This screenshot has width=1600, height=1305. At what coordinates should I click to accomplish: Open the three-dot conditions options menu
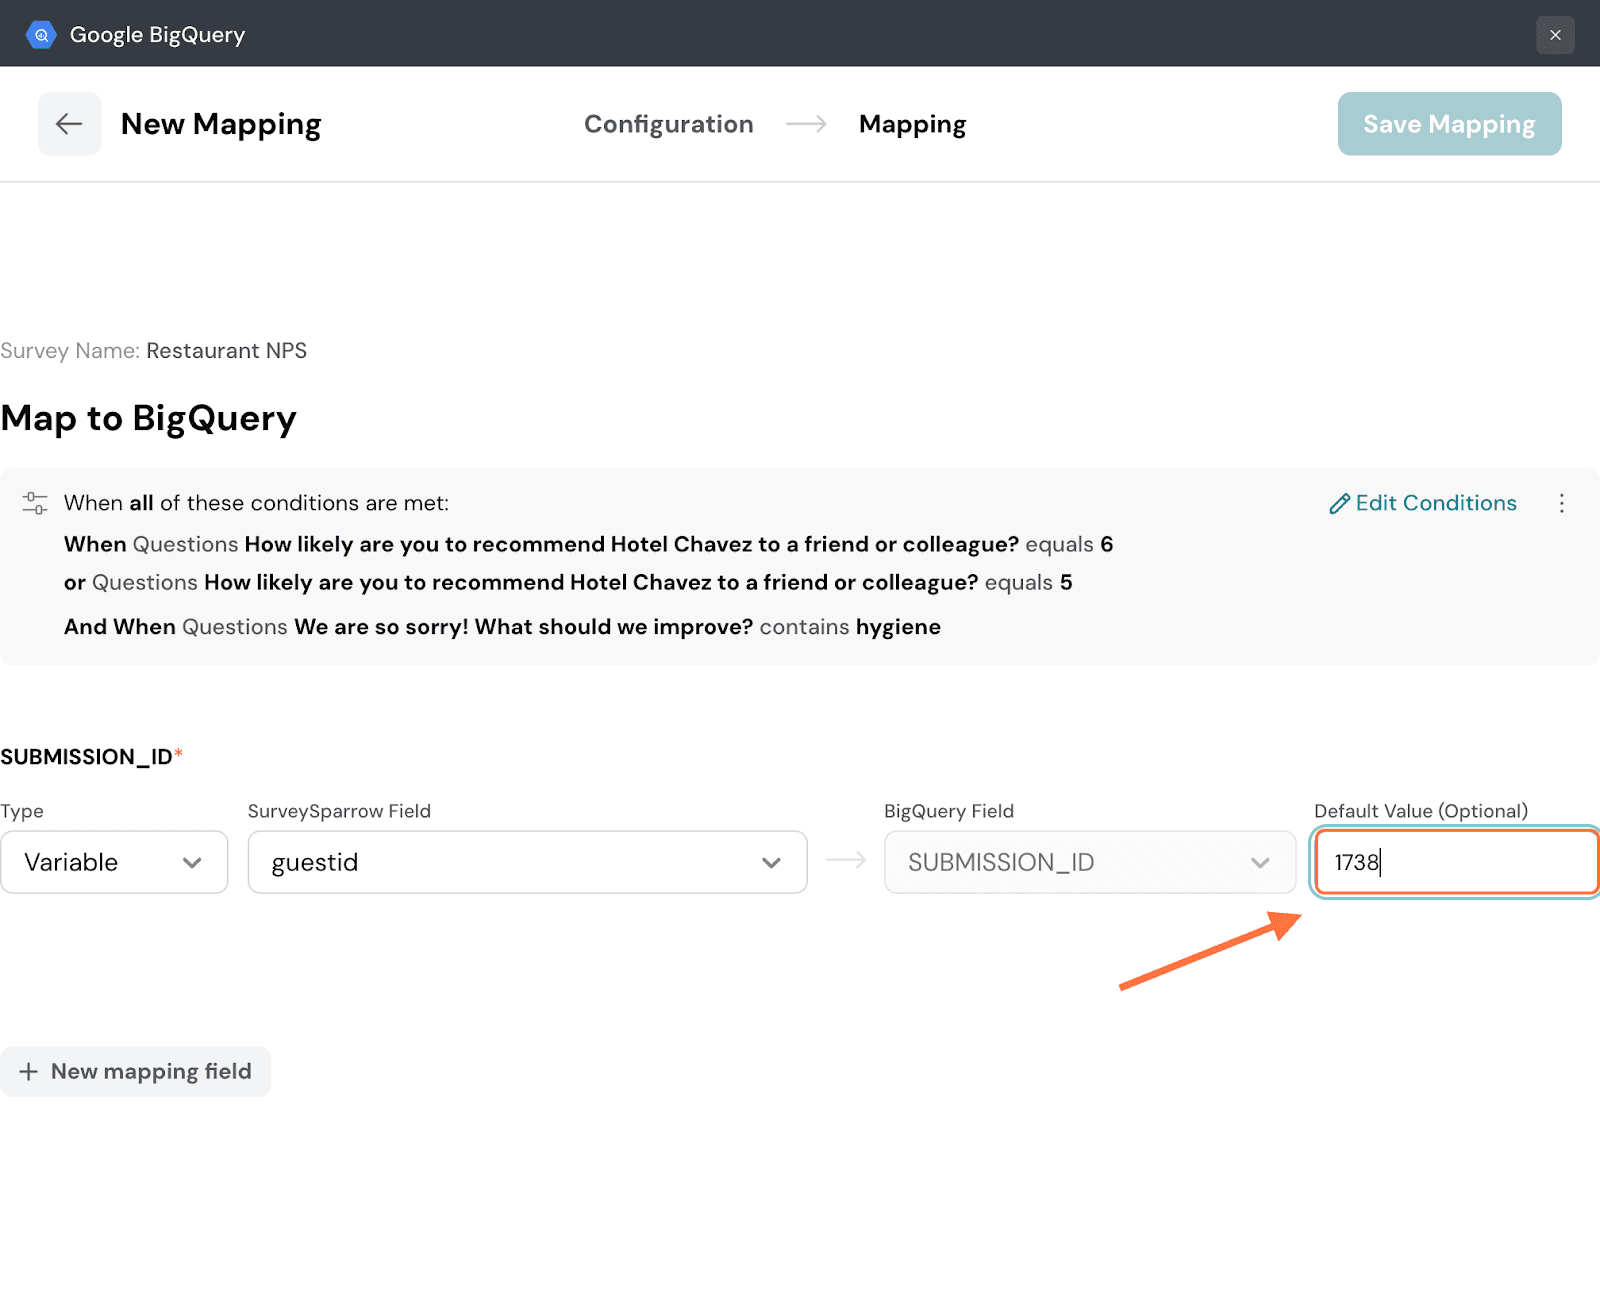pyautogui.click(x=1561, y=503)
